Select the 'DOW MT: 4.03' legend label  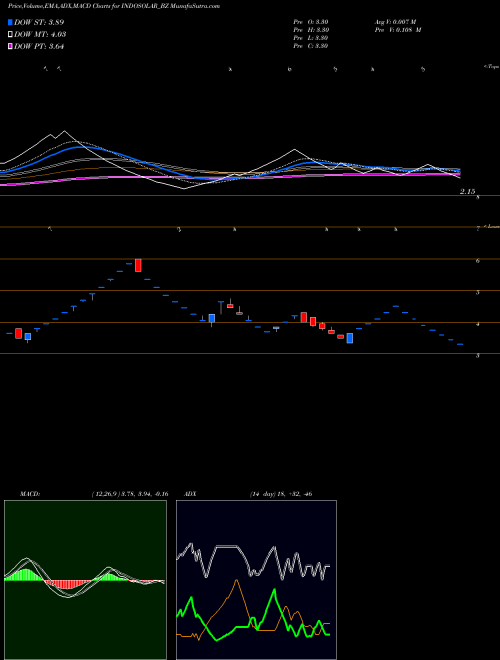point(40,35)
